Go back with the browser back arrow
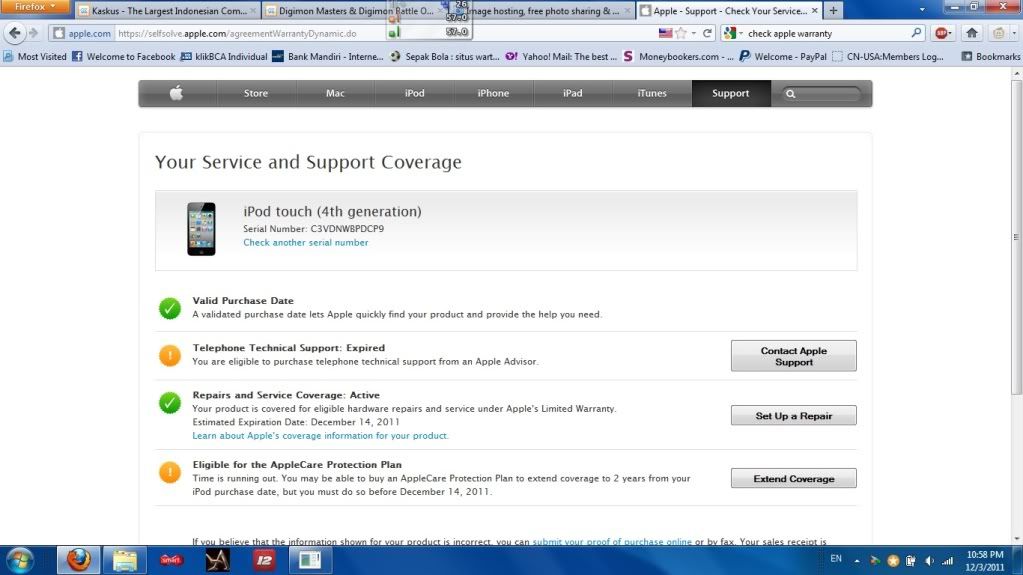1023x575 pixels. click(14, 33)
